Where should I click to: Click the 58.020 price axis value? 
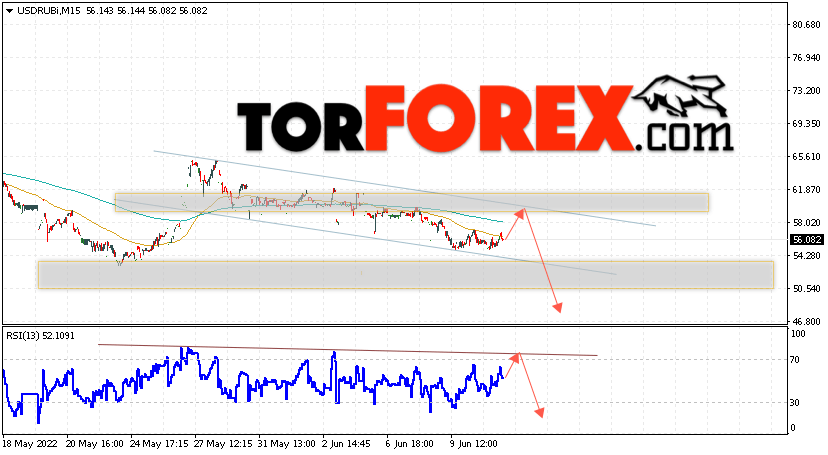[x=806, y=223]
